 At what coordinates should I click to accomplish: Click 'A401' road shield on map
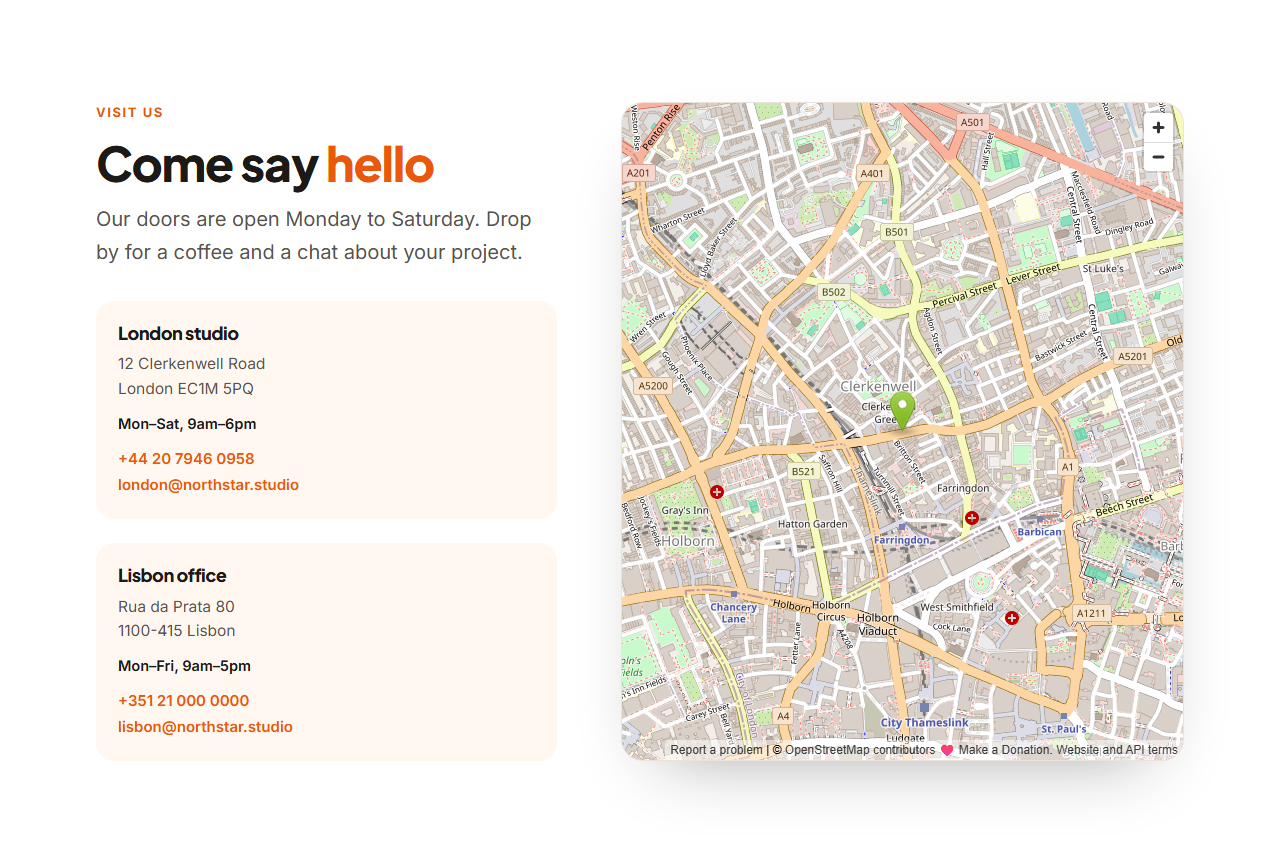pyautogui.click(x=872, y=173)
